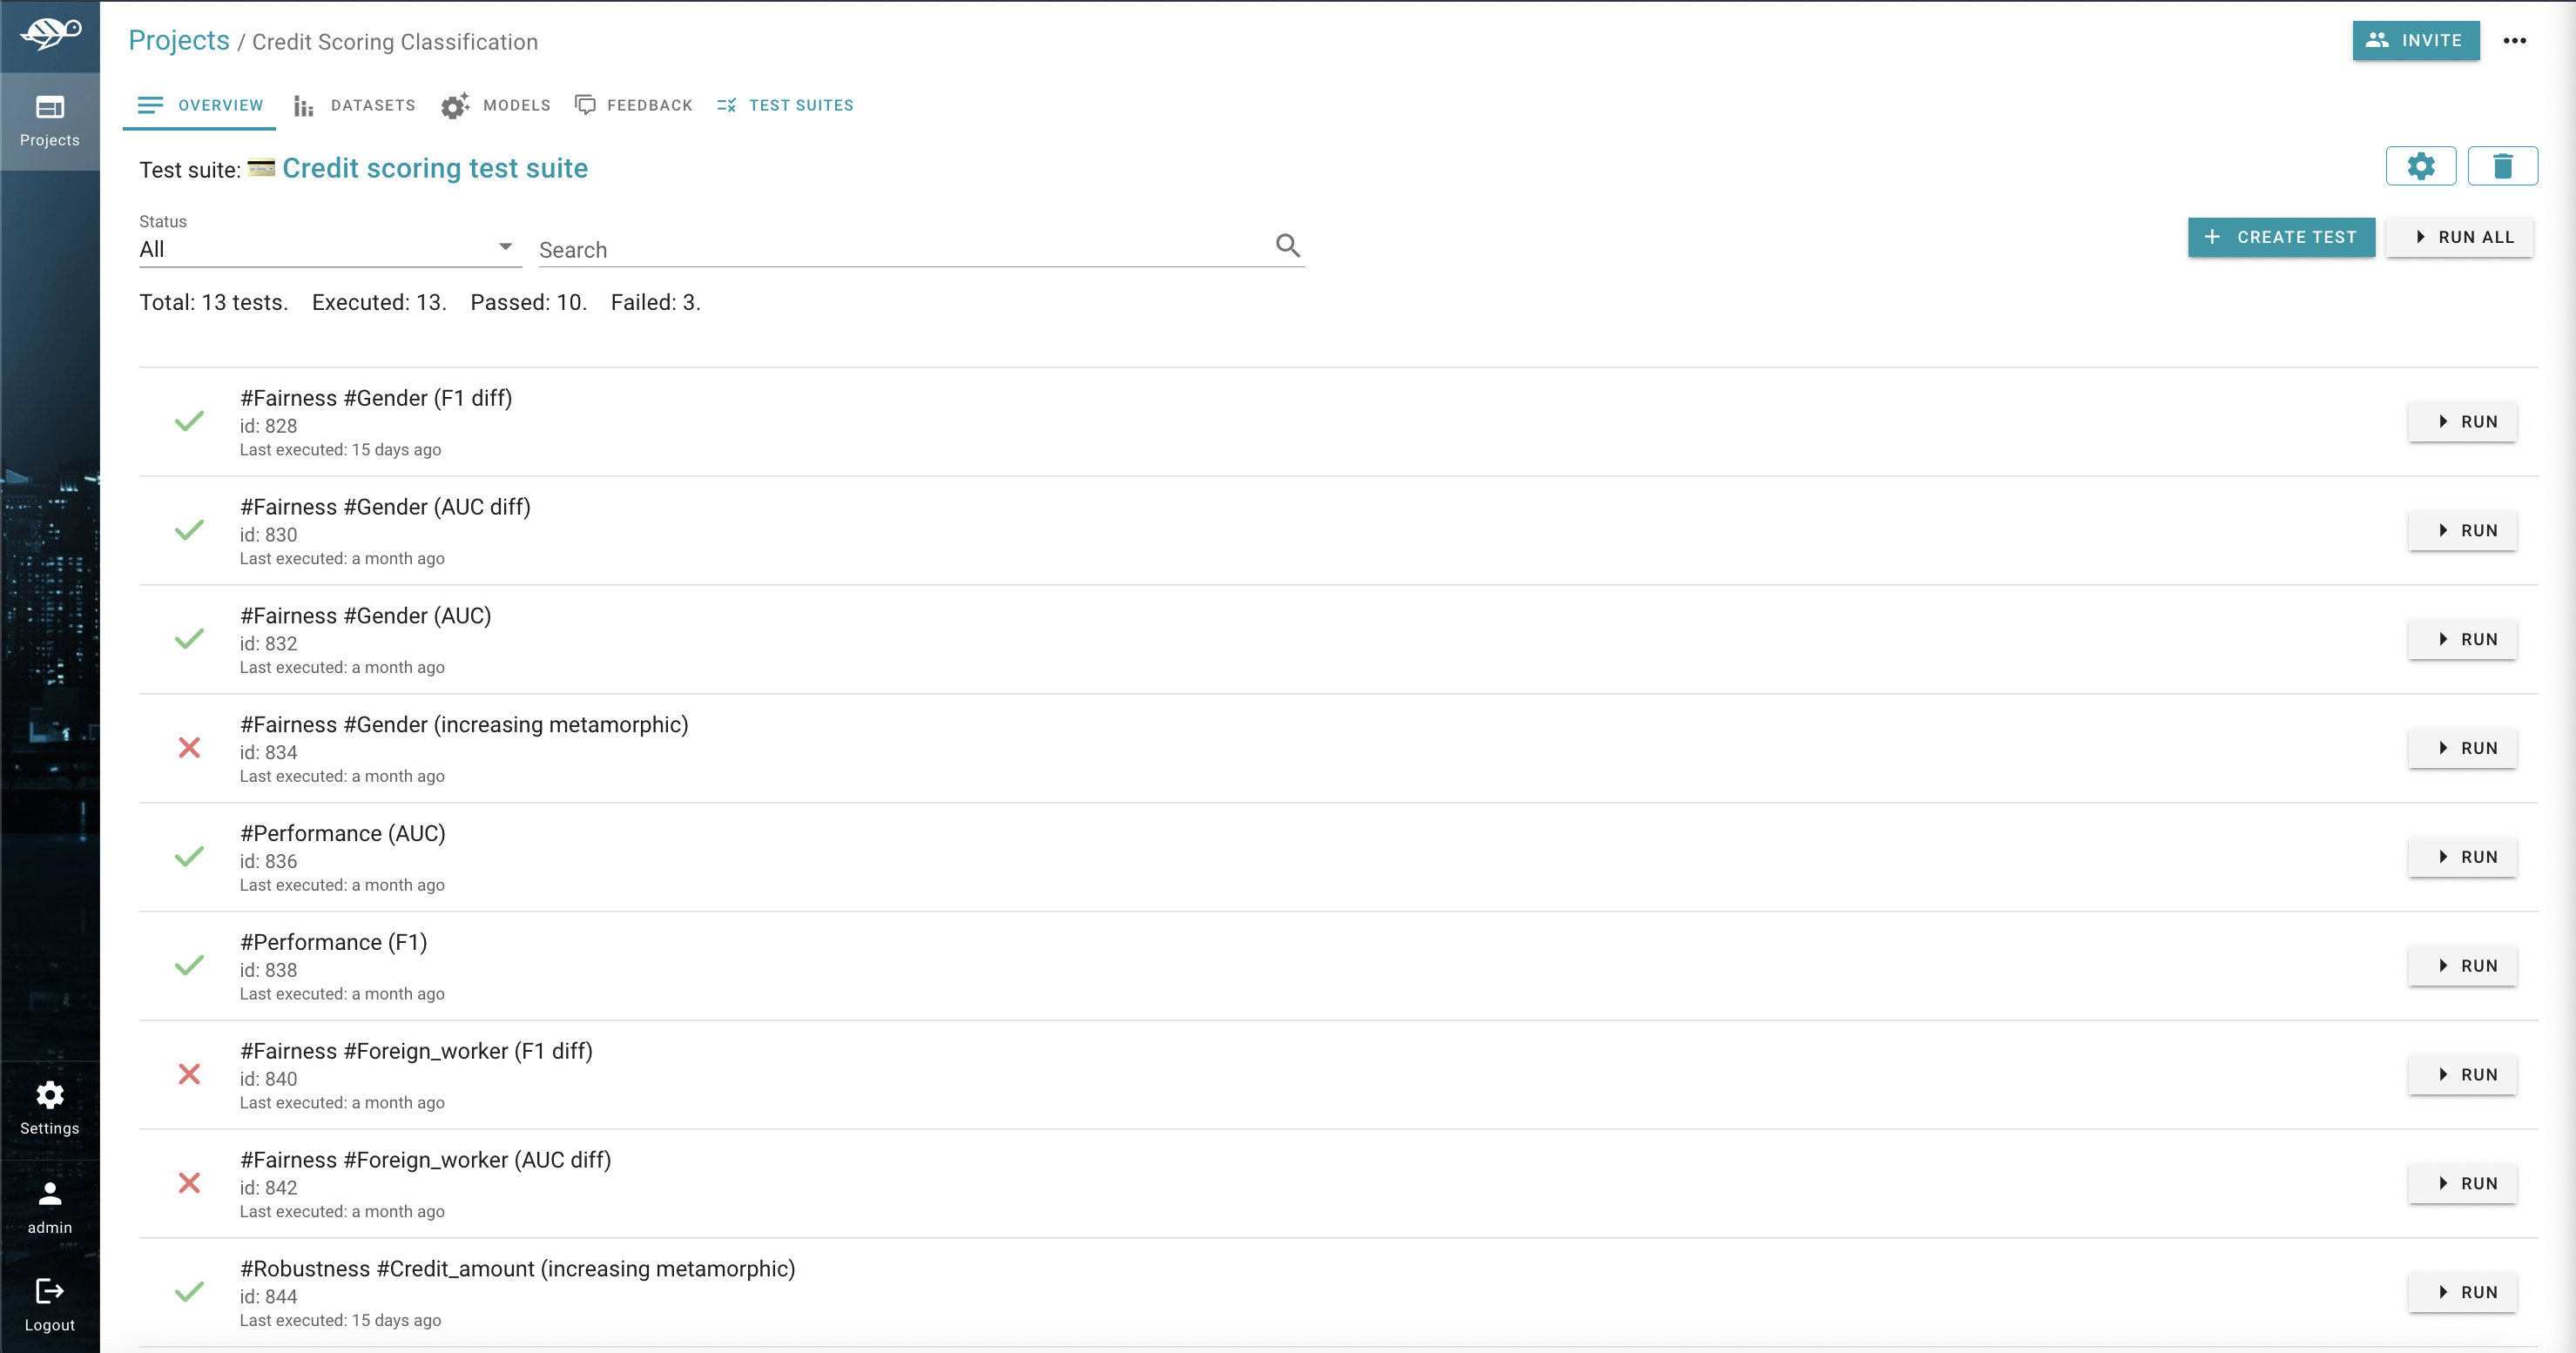Open the Feedback tab
Image resolution: width=2576 pixels, height=1353 pixels.
click(x=634, y=105)
